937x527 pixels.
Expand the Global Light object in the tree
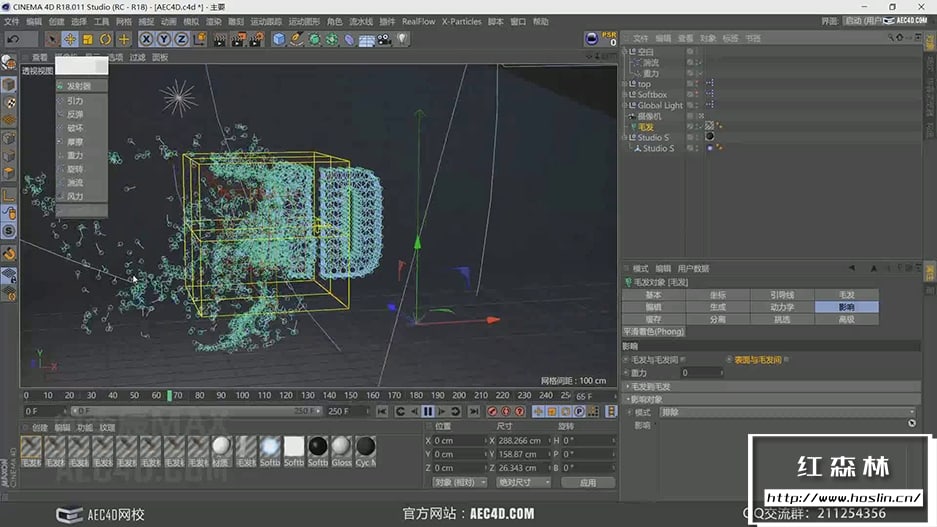click(625, 105)
